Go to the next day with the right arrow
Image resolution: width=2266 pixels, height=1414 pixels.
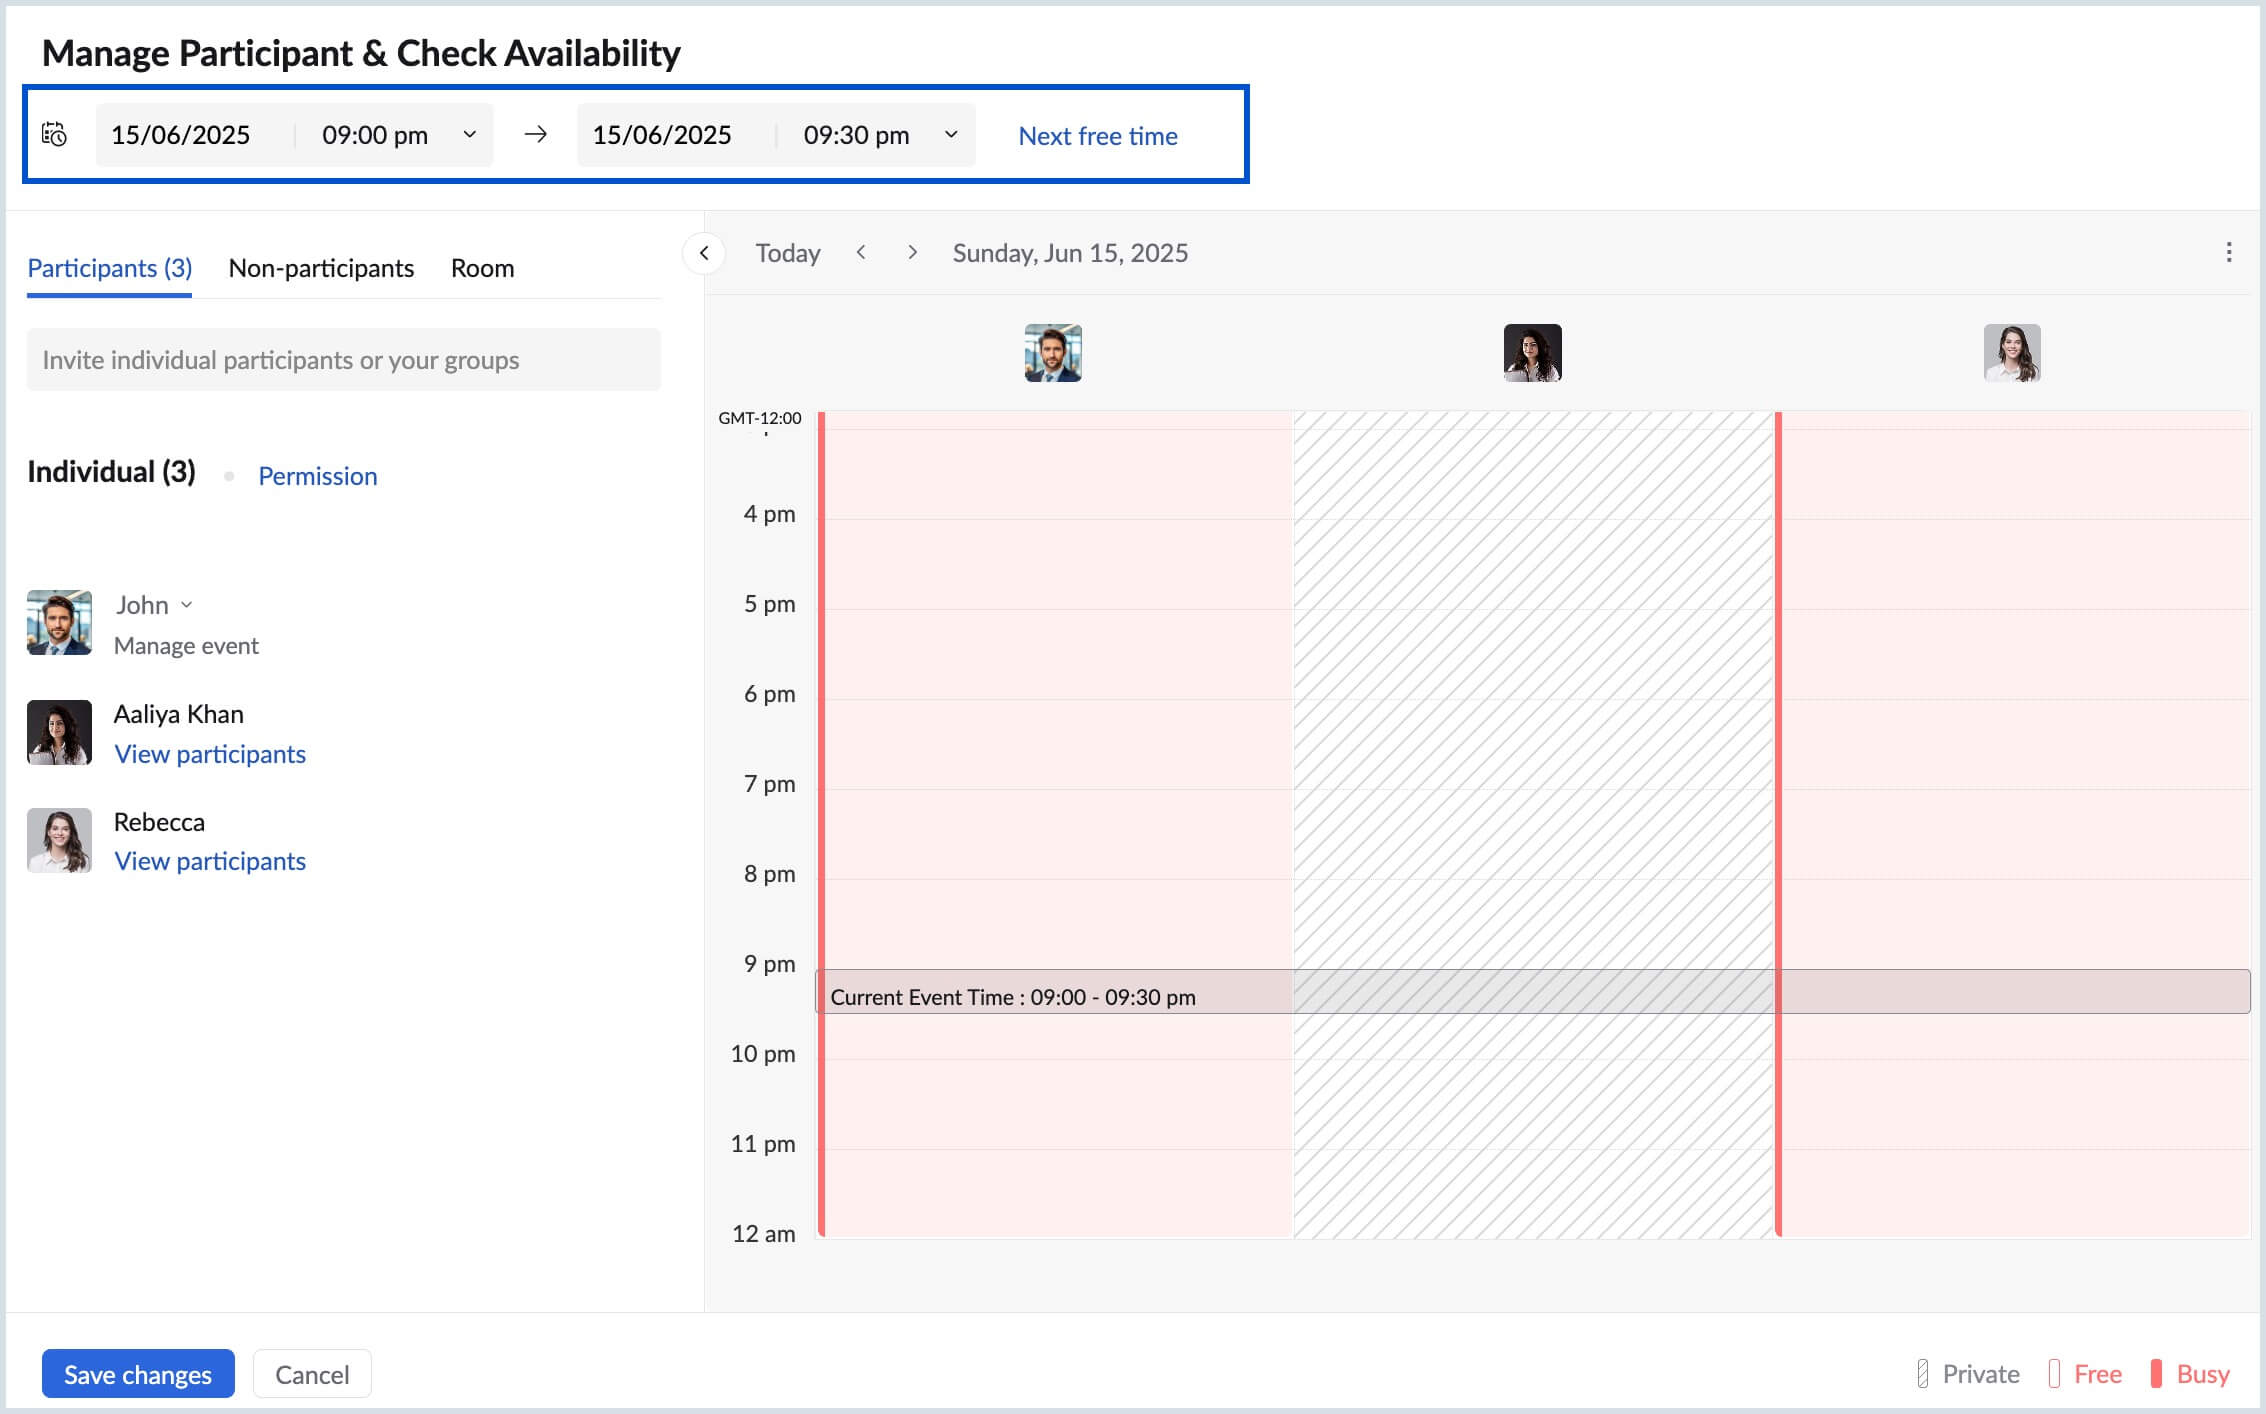pyautogui.click(x=913, y=253)
